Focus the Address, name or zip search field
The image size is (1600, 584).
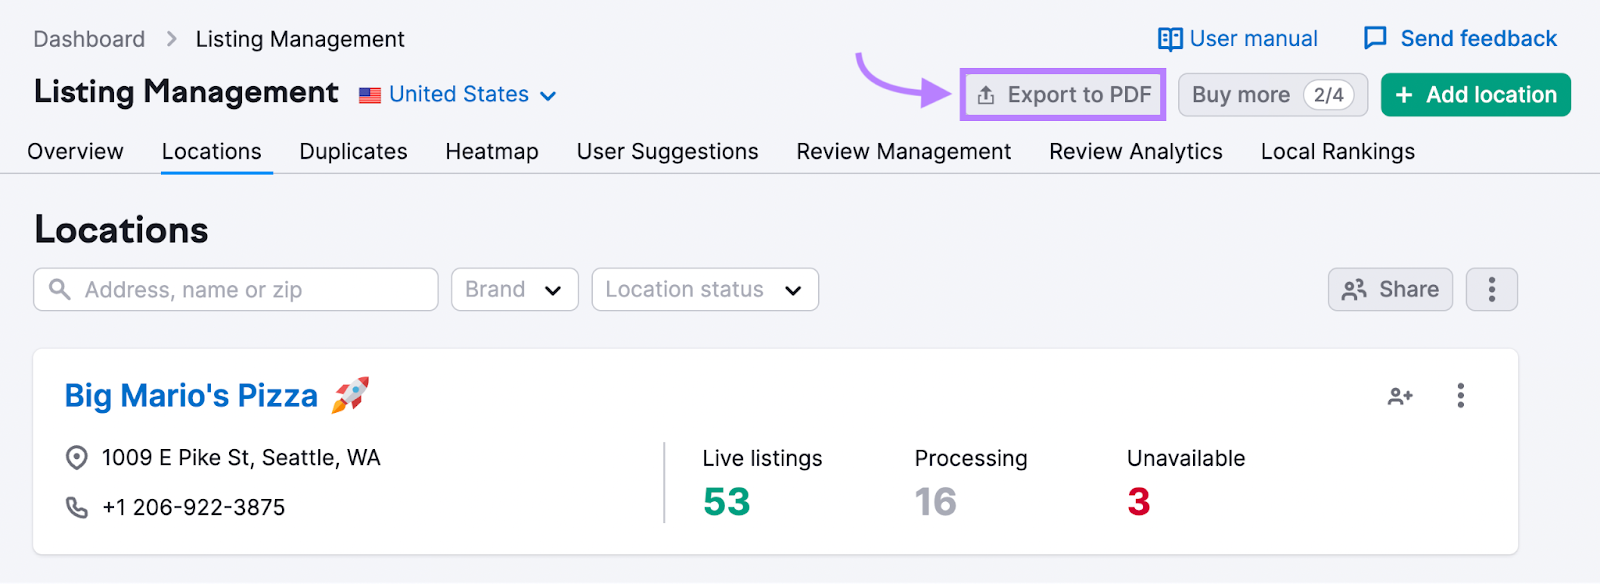[x=250, y=290]
